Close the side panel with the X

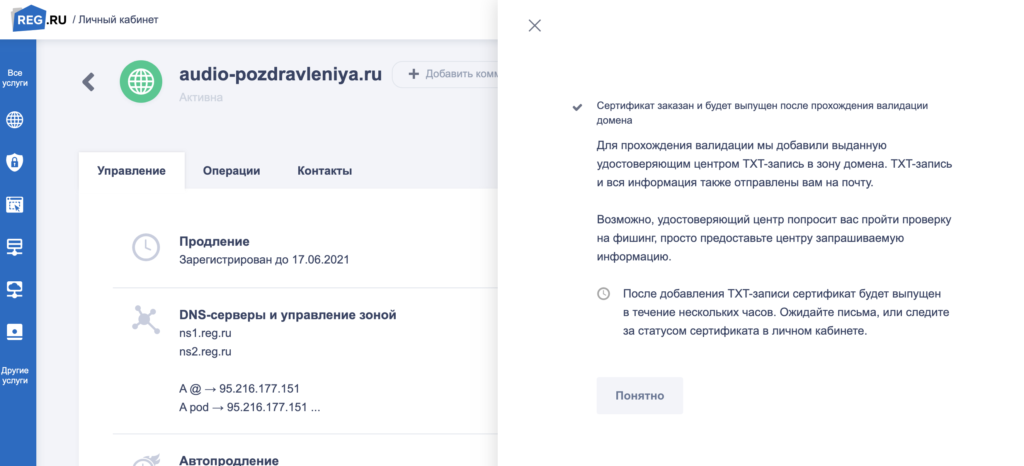pos(535,25)
